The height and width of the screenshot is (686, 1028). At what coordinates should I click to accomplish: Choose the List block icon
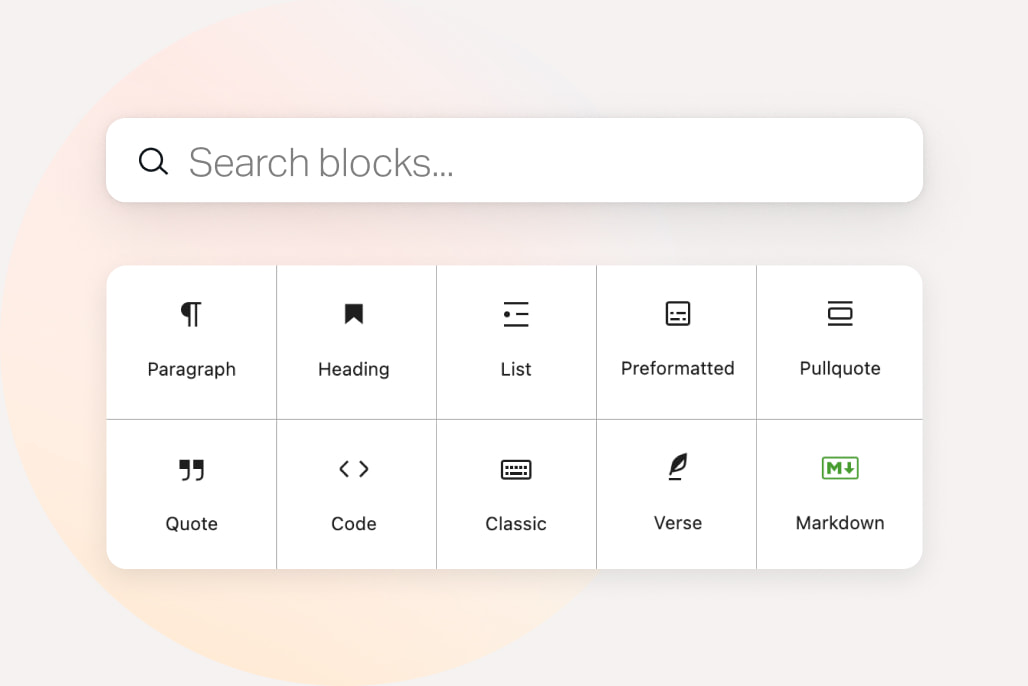click(x=516, y=313)
